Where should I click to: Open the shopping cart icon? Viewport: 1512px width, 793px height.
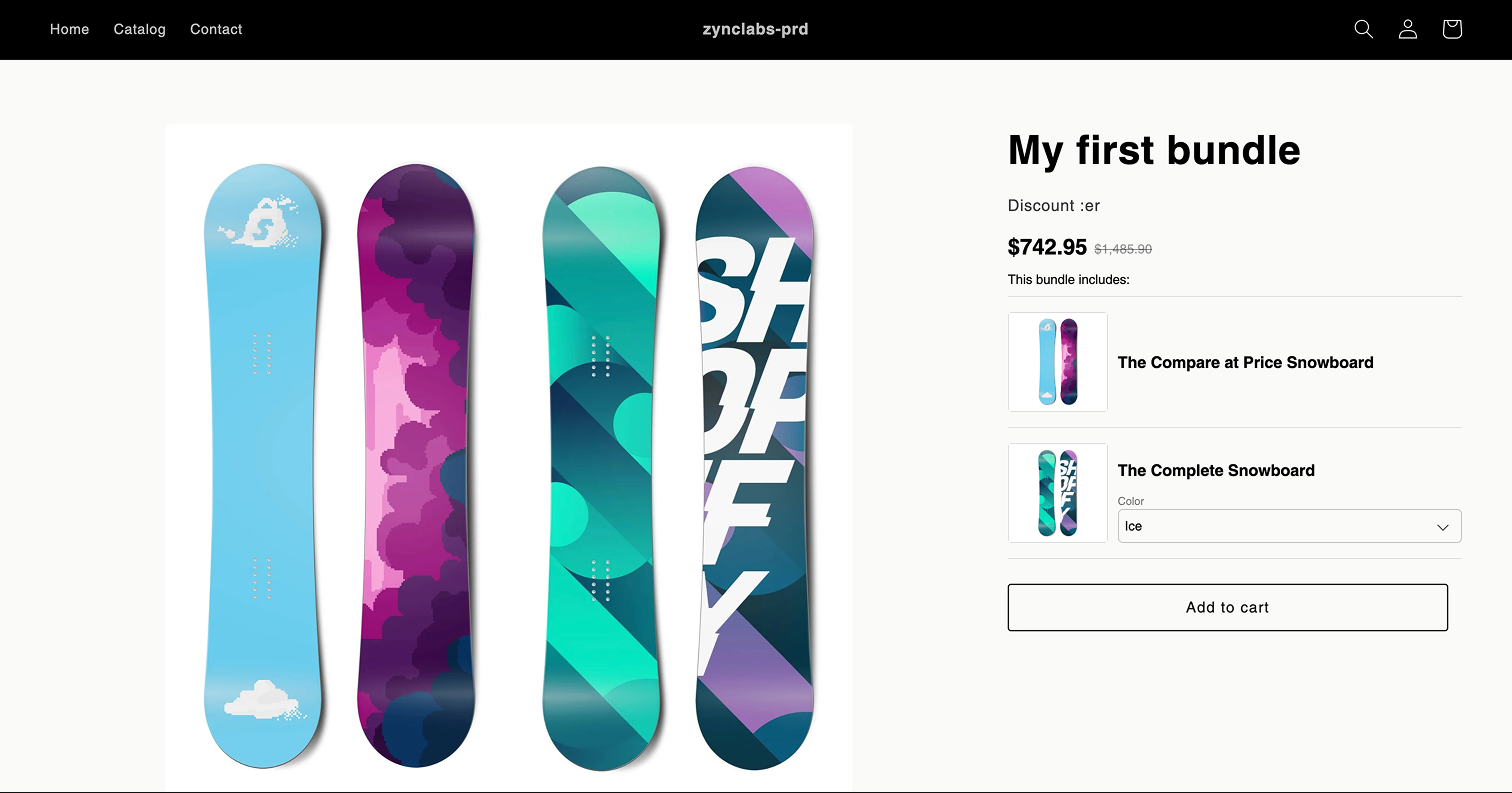(1452, 29)
